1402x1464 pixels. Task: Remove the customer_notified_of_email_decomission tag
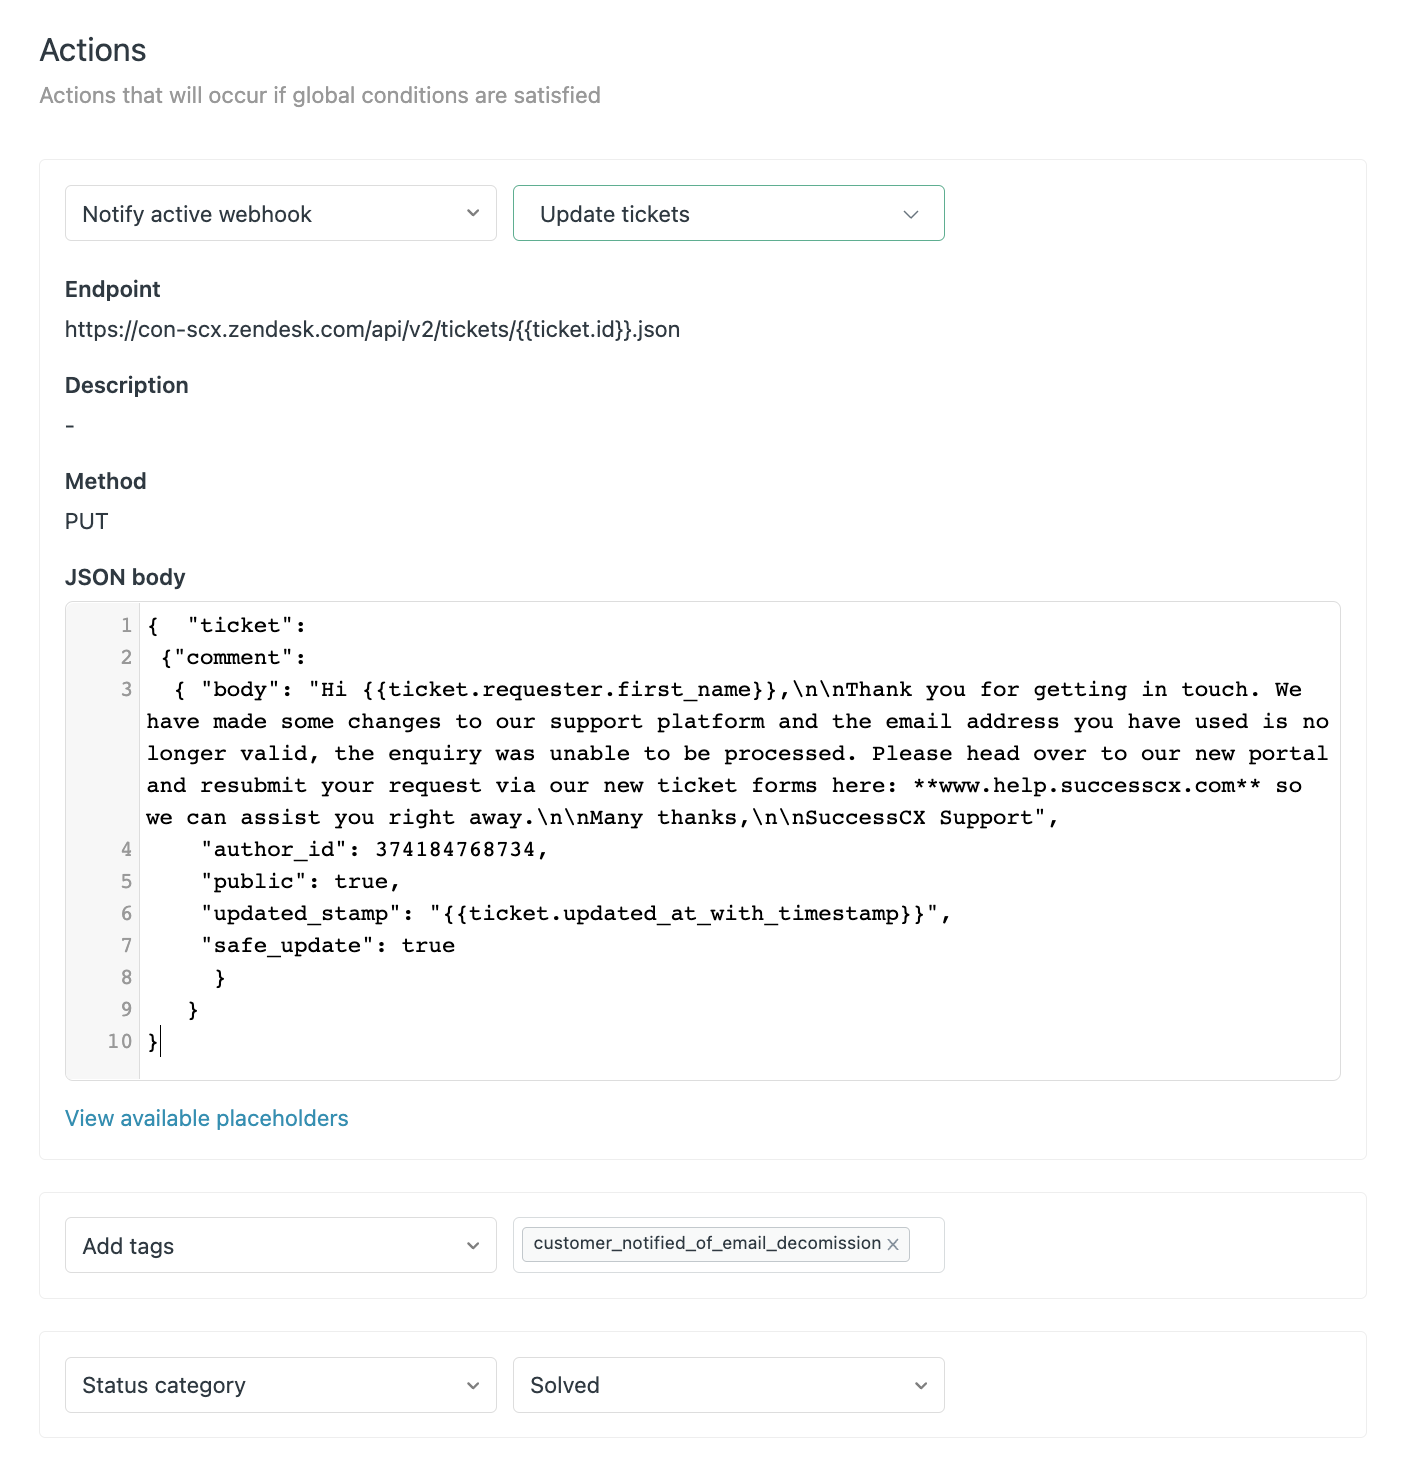(893, 1244)
